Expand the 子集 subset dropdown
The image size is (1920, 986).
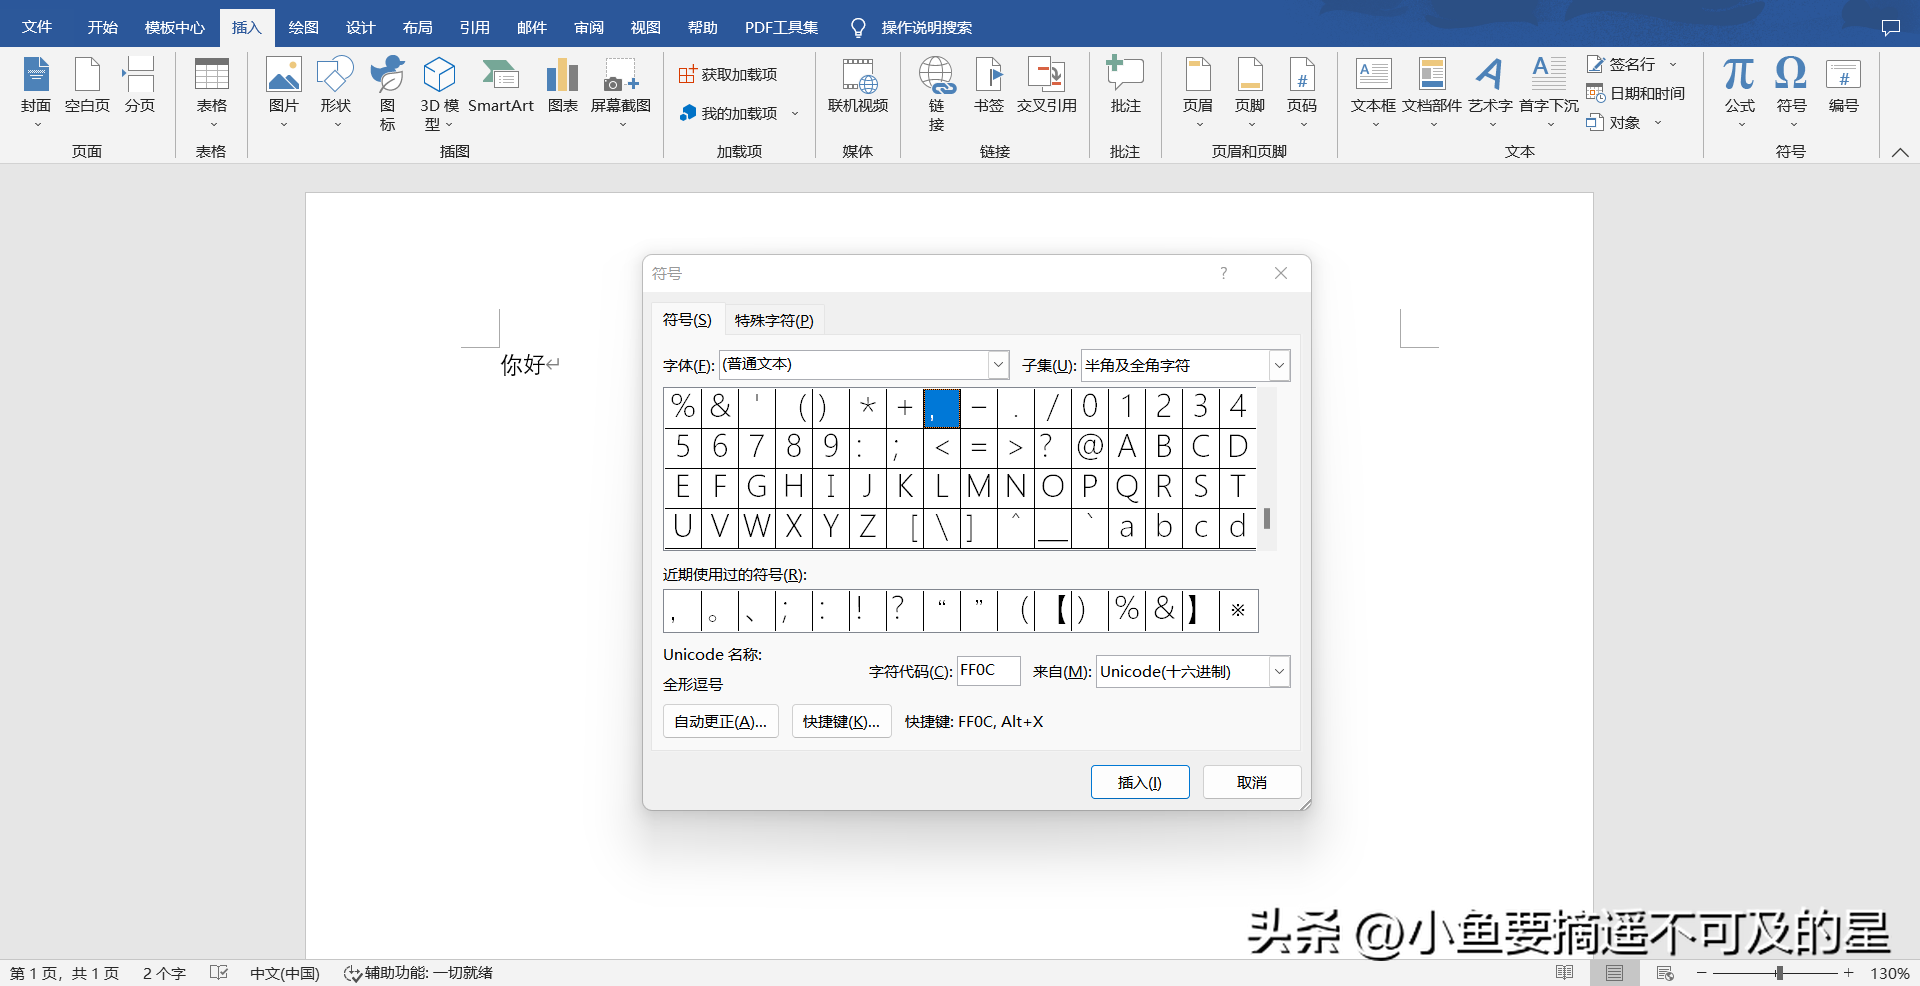click(x=1279, y=366)
